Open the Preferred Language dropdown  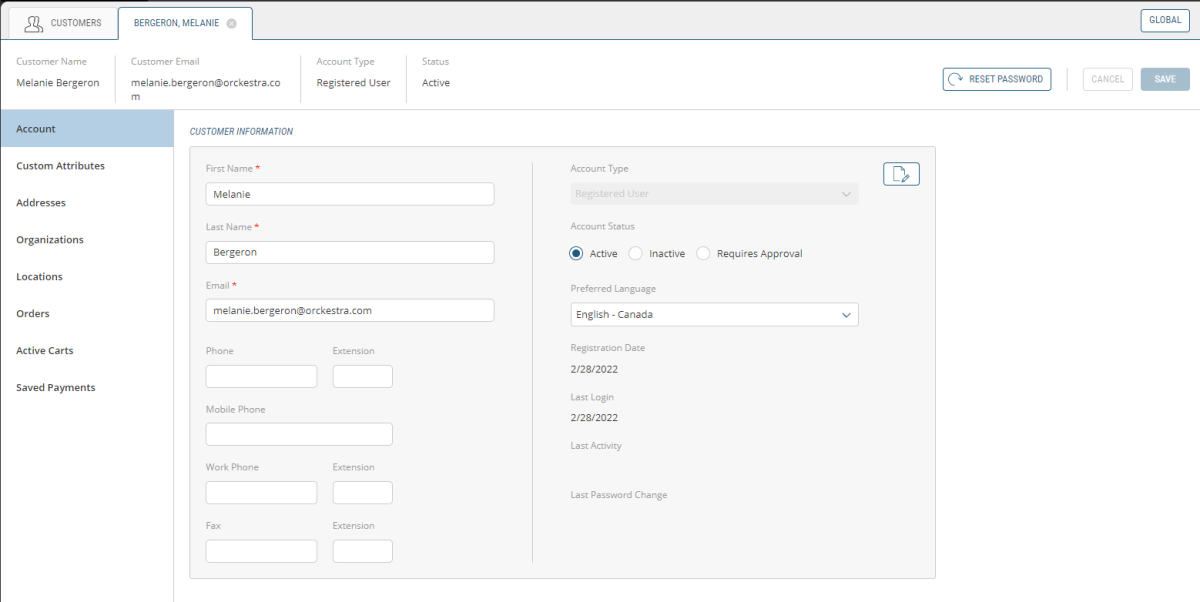pos(714,314)
